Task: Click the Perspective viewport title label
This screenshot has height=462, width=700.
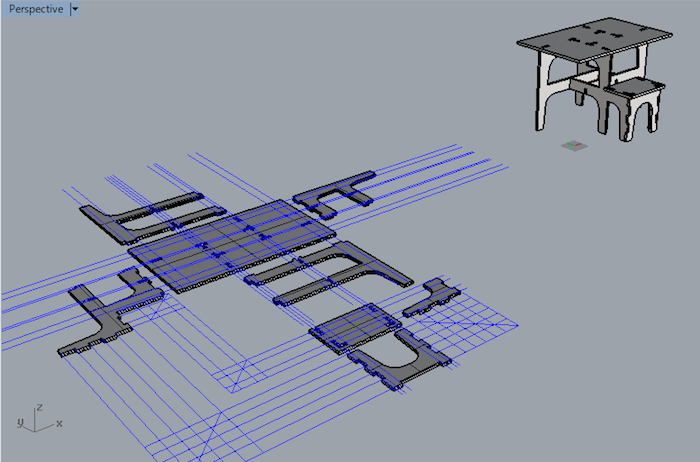Action: 36,9
